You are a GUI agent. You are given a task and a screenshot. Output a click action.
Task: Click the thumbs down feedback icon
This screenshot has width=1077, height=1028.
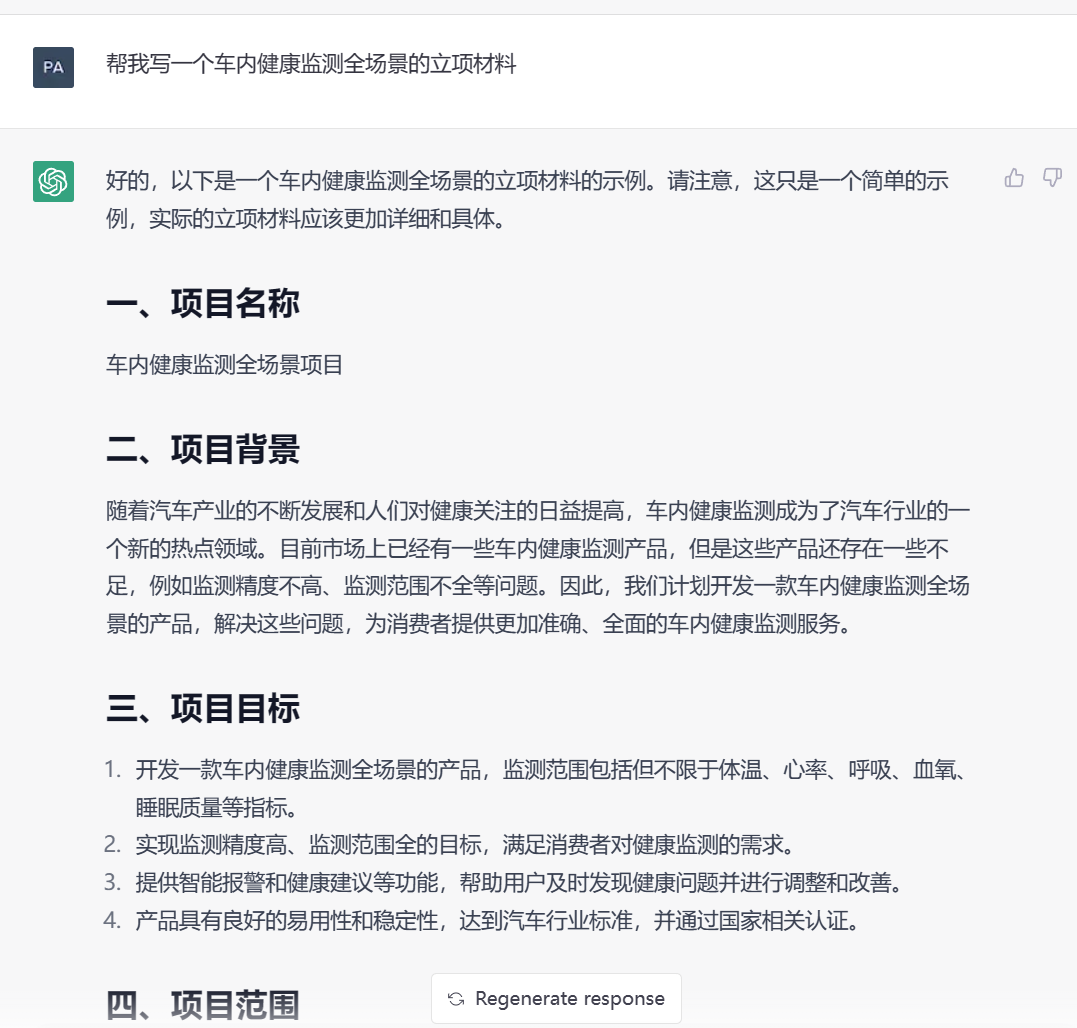[1052, 178]
